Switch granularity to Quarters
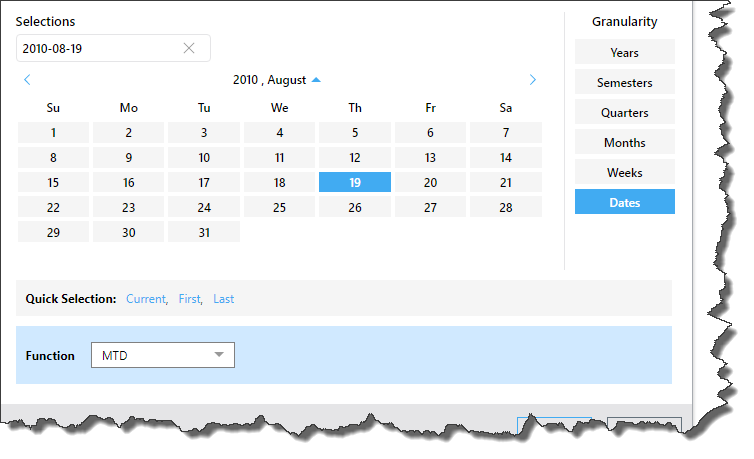Screen dimensions: 754x459 coord(624,112)
